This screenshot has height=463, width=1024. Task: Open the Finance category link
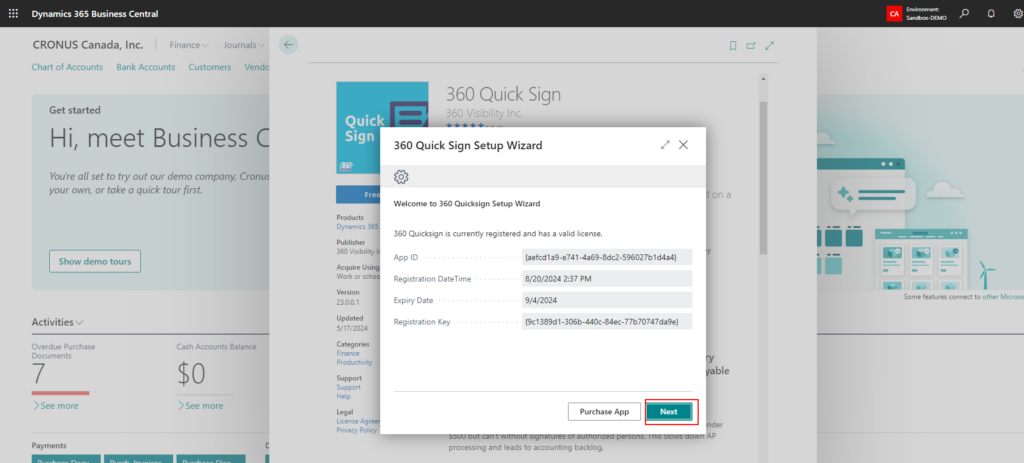click(x=348, y=353)
